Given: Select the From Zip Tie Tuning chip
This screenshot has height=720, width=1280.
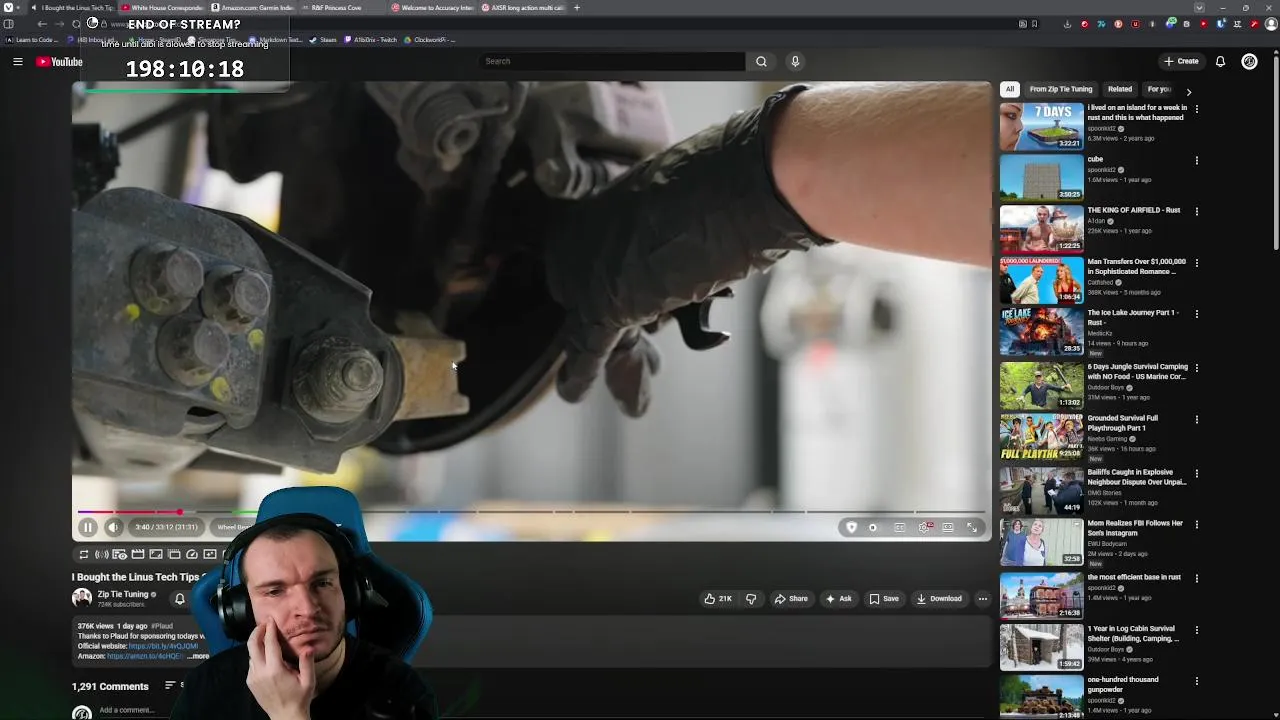Looking at the screenshot, I should click(1061, 89).
